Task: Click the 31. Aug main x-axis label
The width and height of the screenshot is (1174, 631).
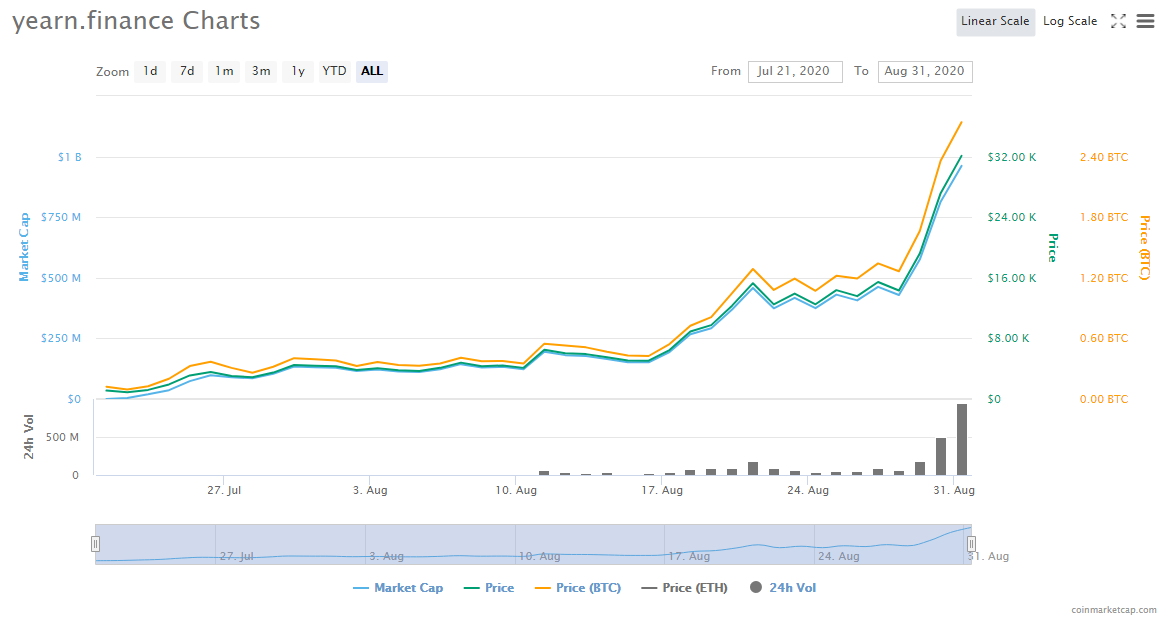Action: pos(954,490)
